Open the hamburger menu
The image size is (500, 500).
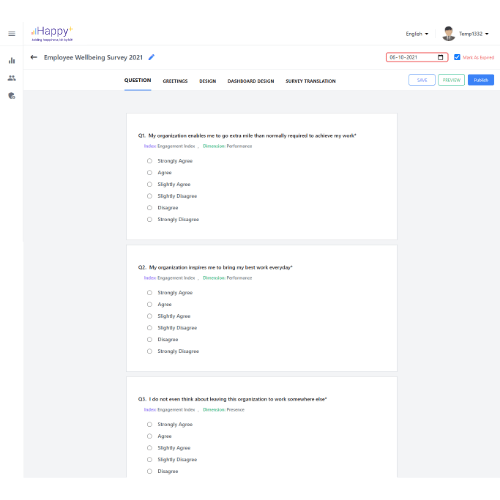point(12,34)
